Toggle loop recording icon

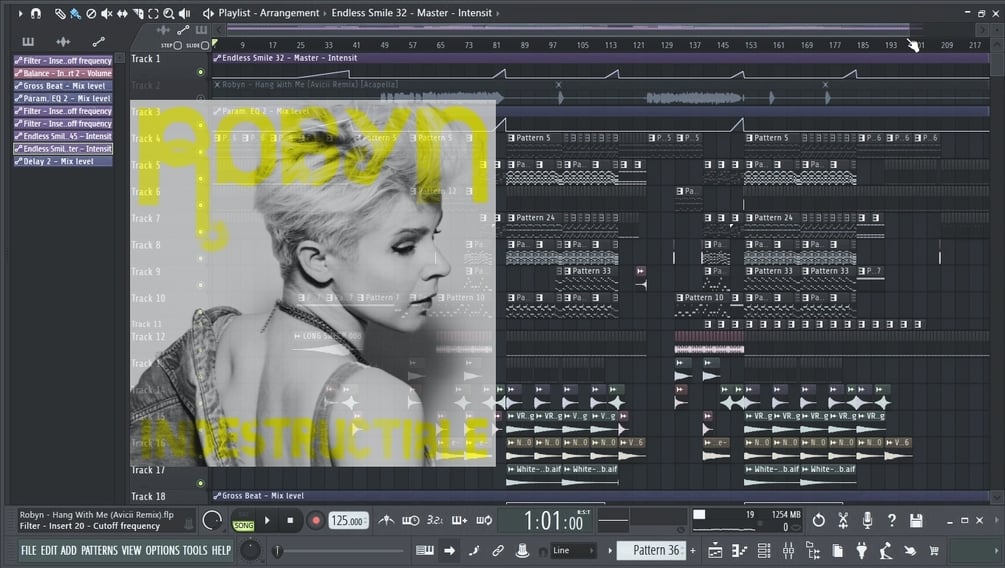pos(484,521)
